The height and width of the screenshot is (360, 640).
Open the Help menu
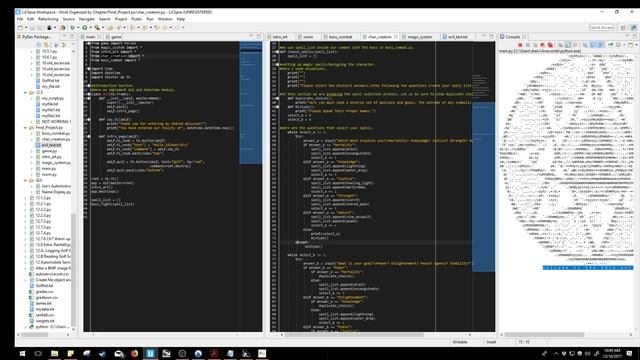[180, 19]
